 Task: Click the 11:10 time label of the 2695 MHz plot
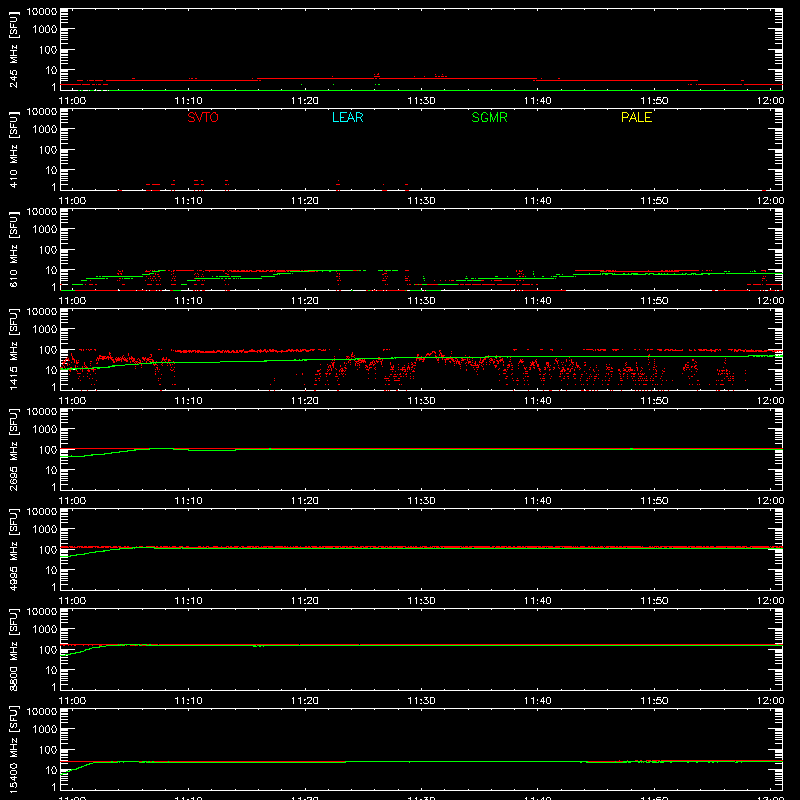(x=189, y=501)
